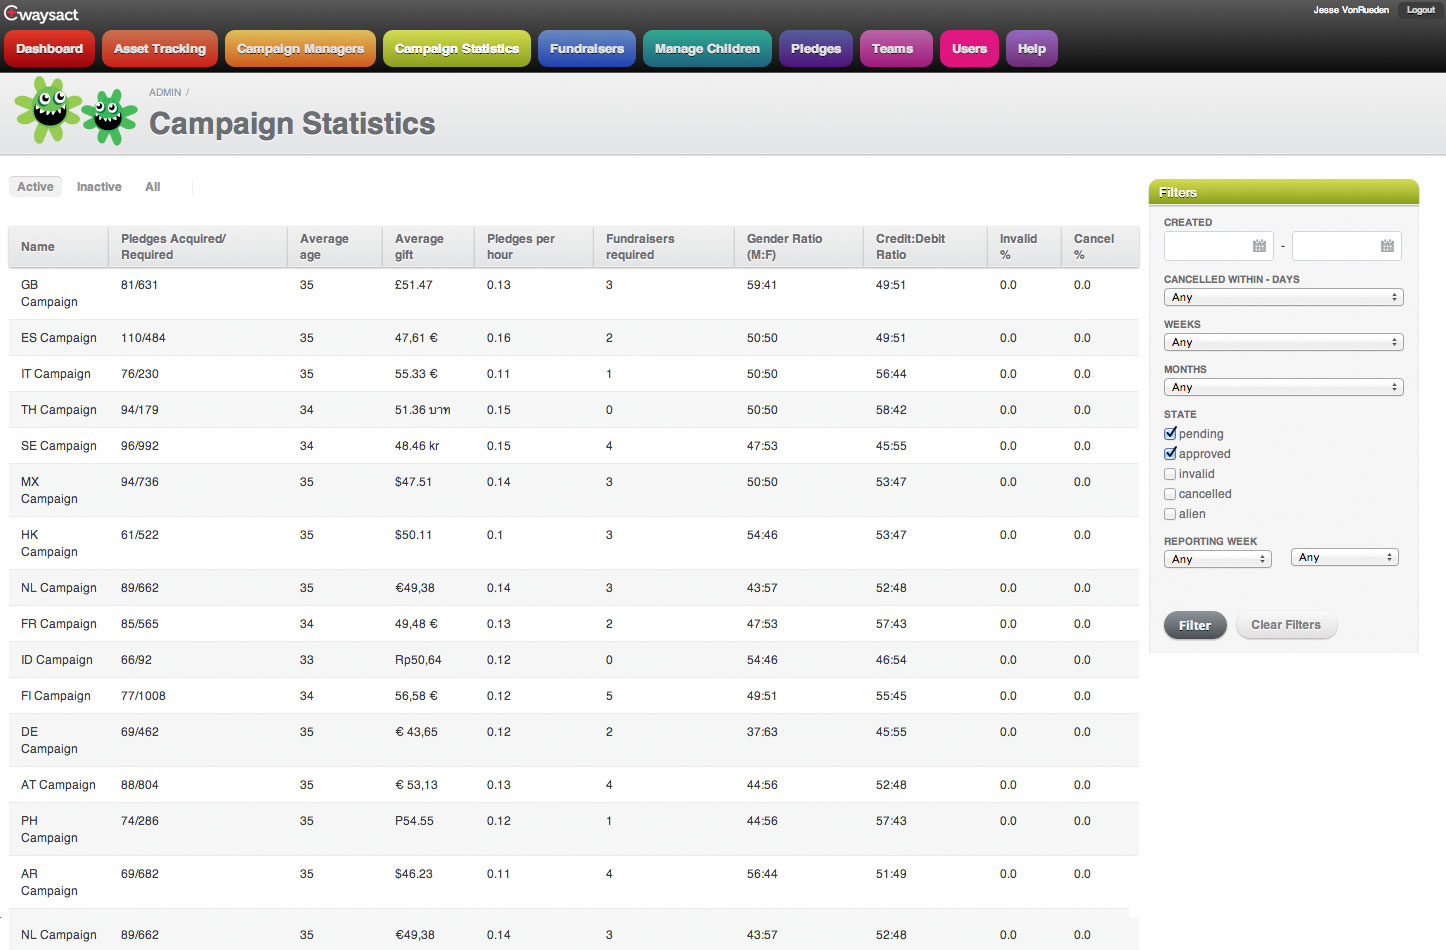Click the Waysact logo in the header
The width and height of the screenshot is (1446, 950).
pos(41,14)
